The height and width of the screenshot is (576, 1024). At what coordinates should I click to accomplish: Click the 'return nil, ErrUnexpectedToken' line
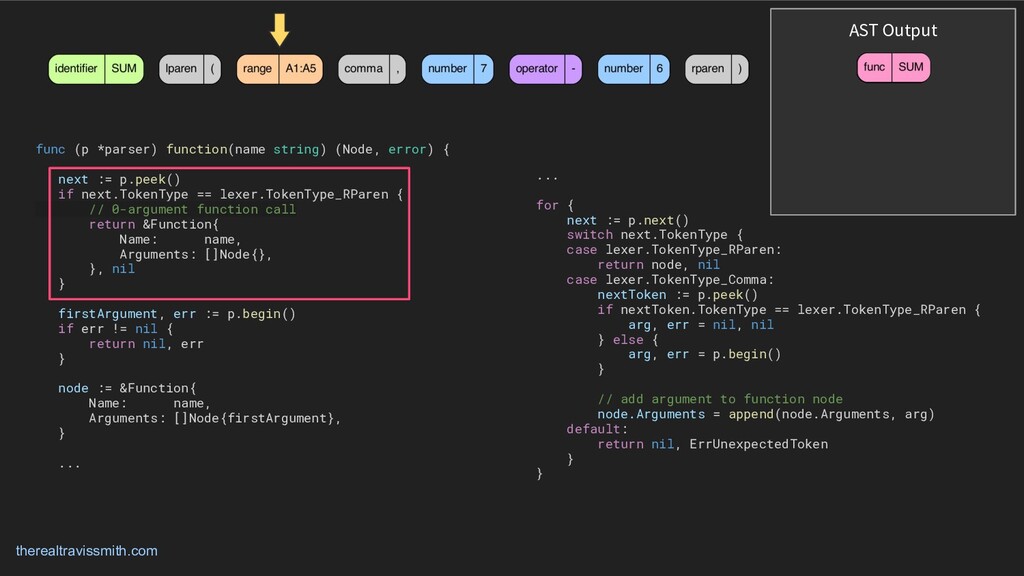pyautogui.click(x=712, y=444)
